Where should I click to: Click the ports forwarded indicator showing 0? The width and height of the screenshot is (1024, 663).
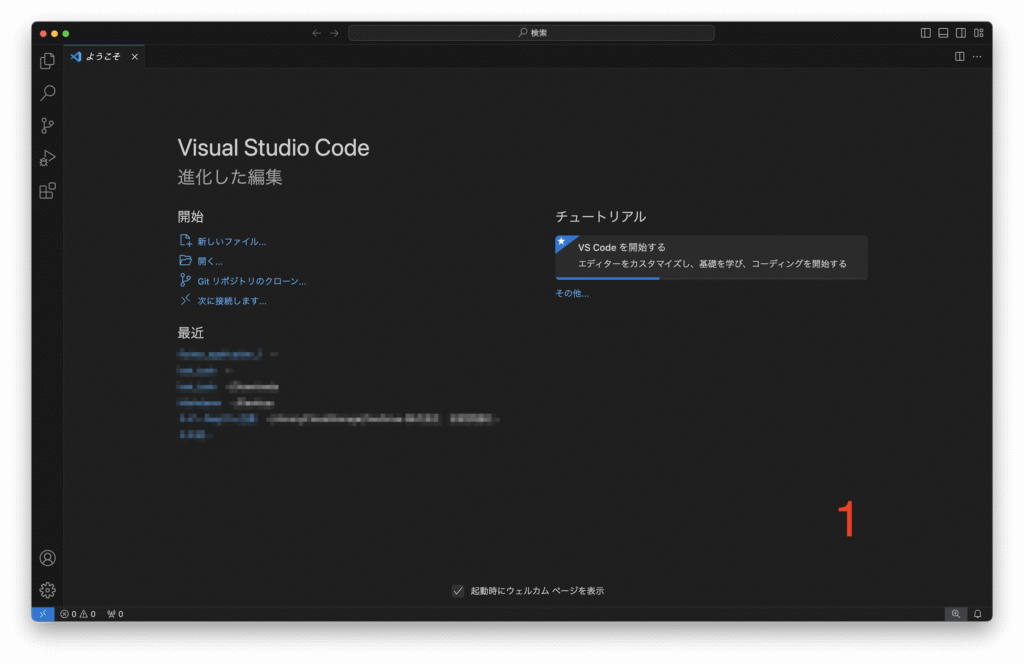pos(115,614)
